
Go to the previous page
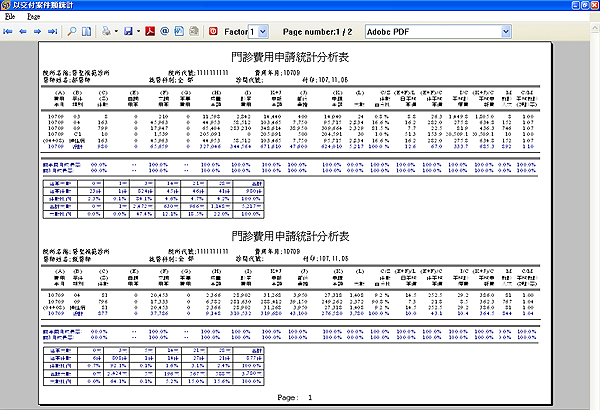pos(22,32)
